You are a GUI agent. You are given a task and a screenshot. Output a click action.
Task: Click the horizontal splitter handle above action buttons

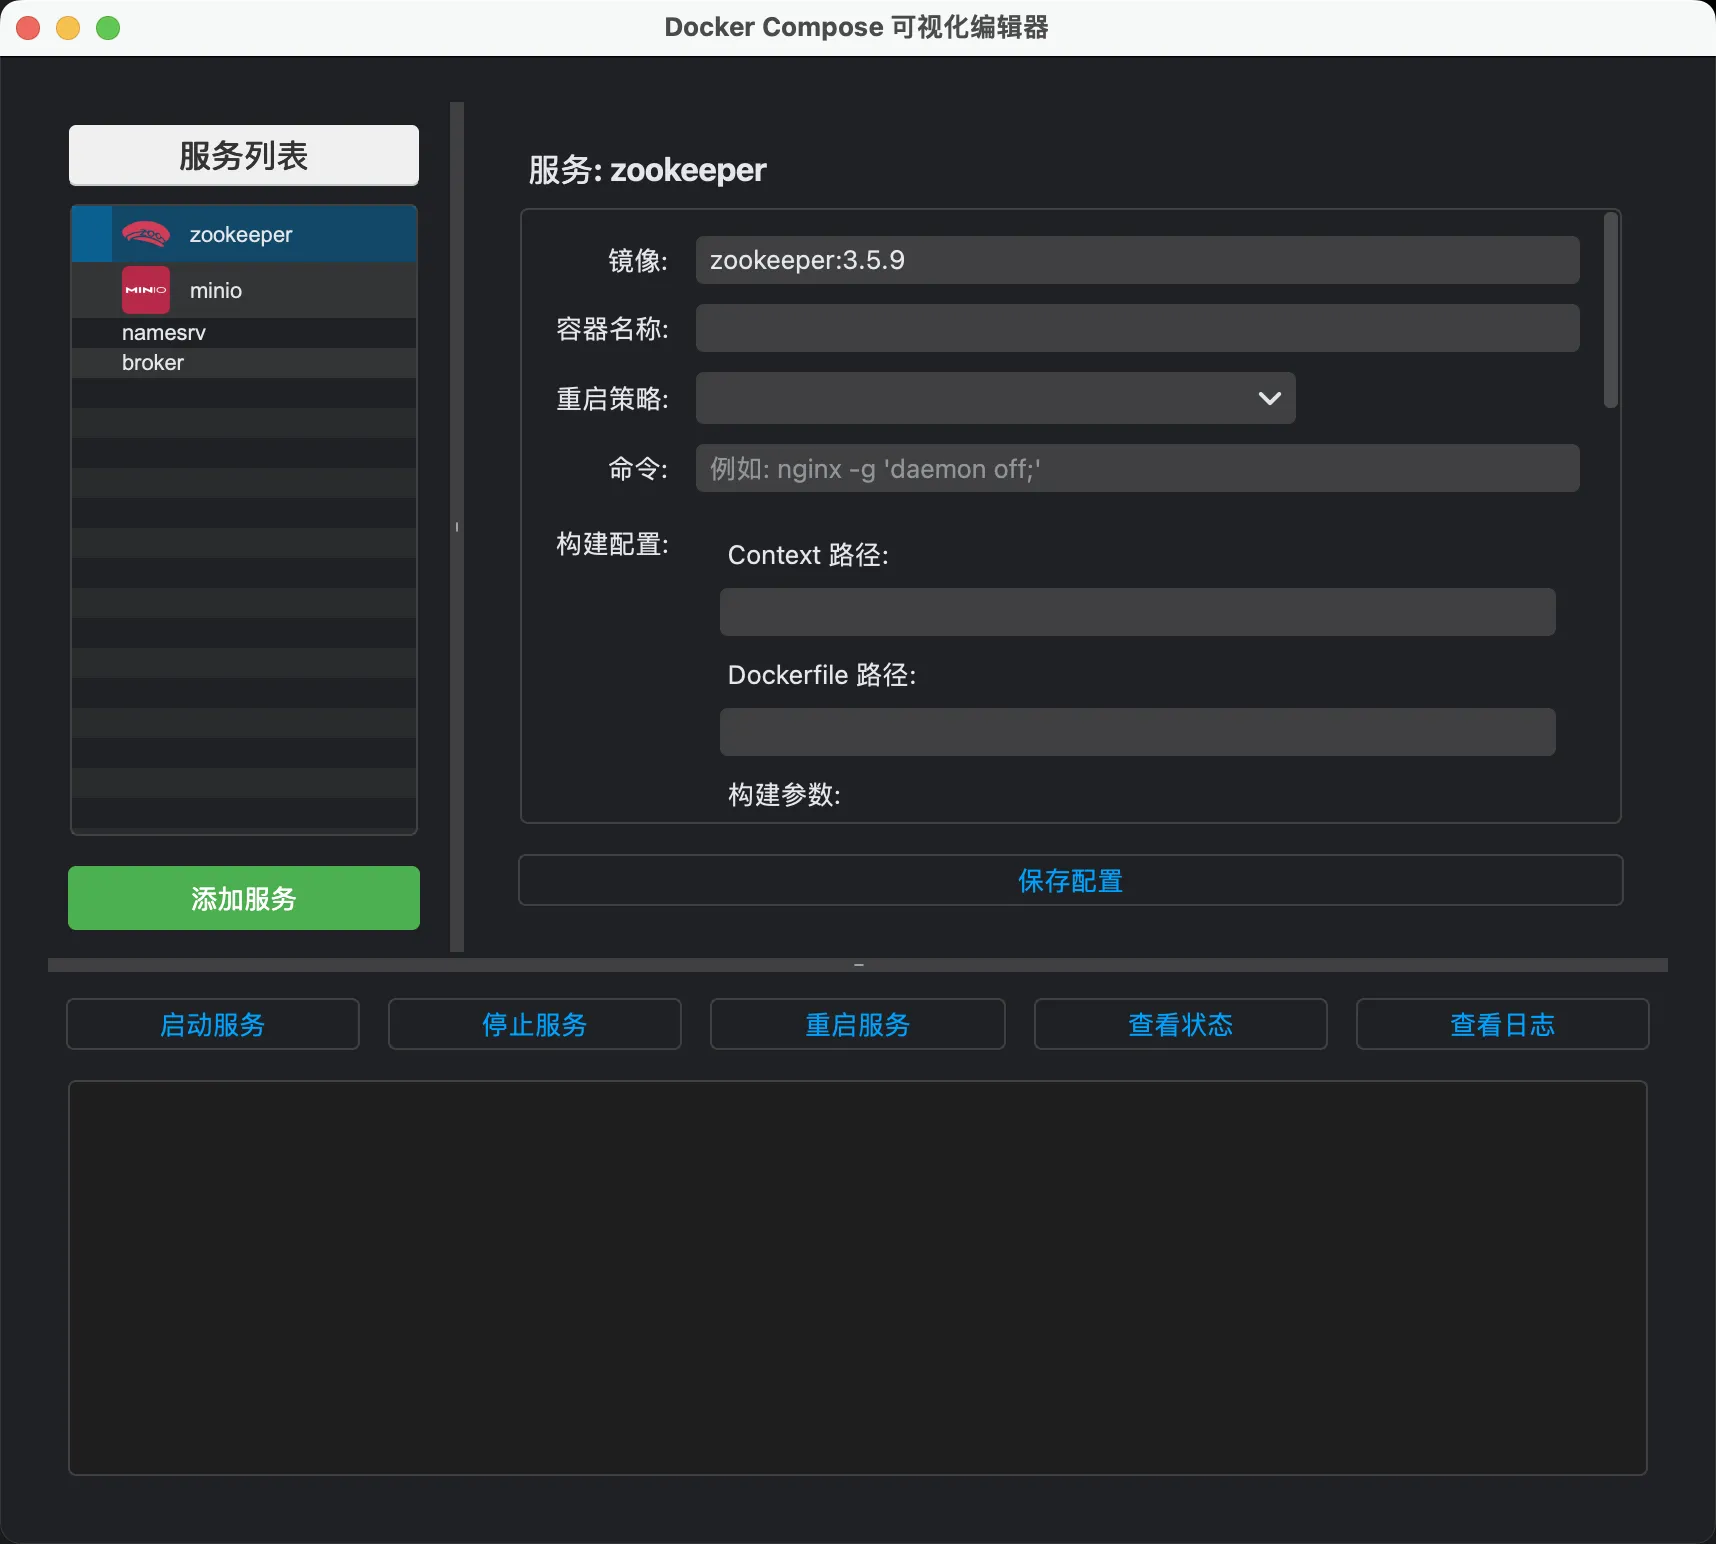pyautogui.click(x=858, y=965)
